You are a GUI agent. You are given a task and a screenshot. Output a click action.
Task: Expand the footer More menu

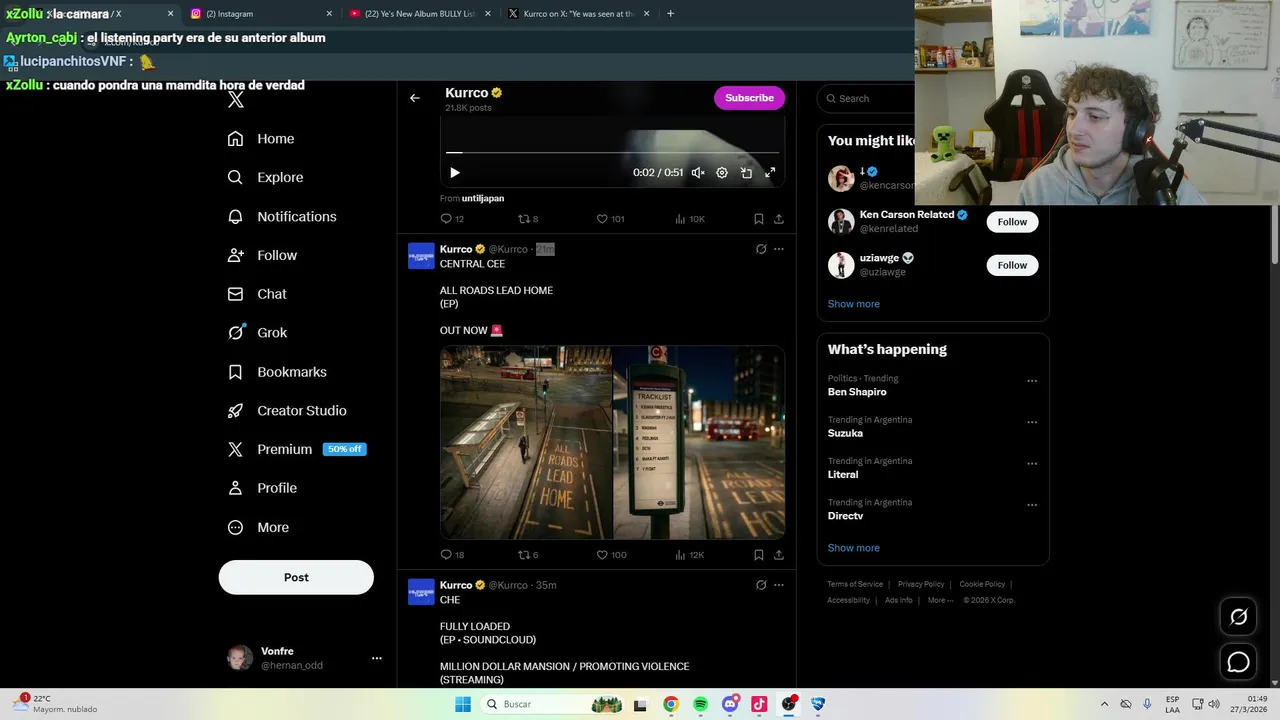coord(940,600)
